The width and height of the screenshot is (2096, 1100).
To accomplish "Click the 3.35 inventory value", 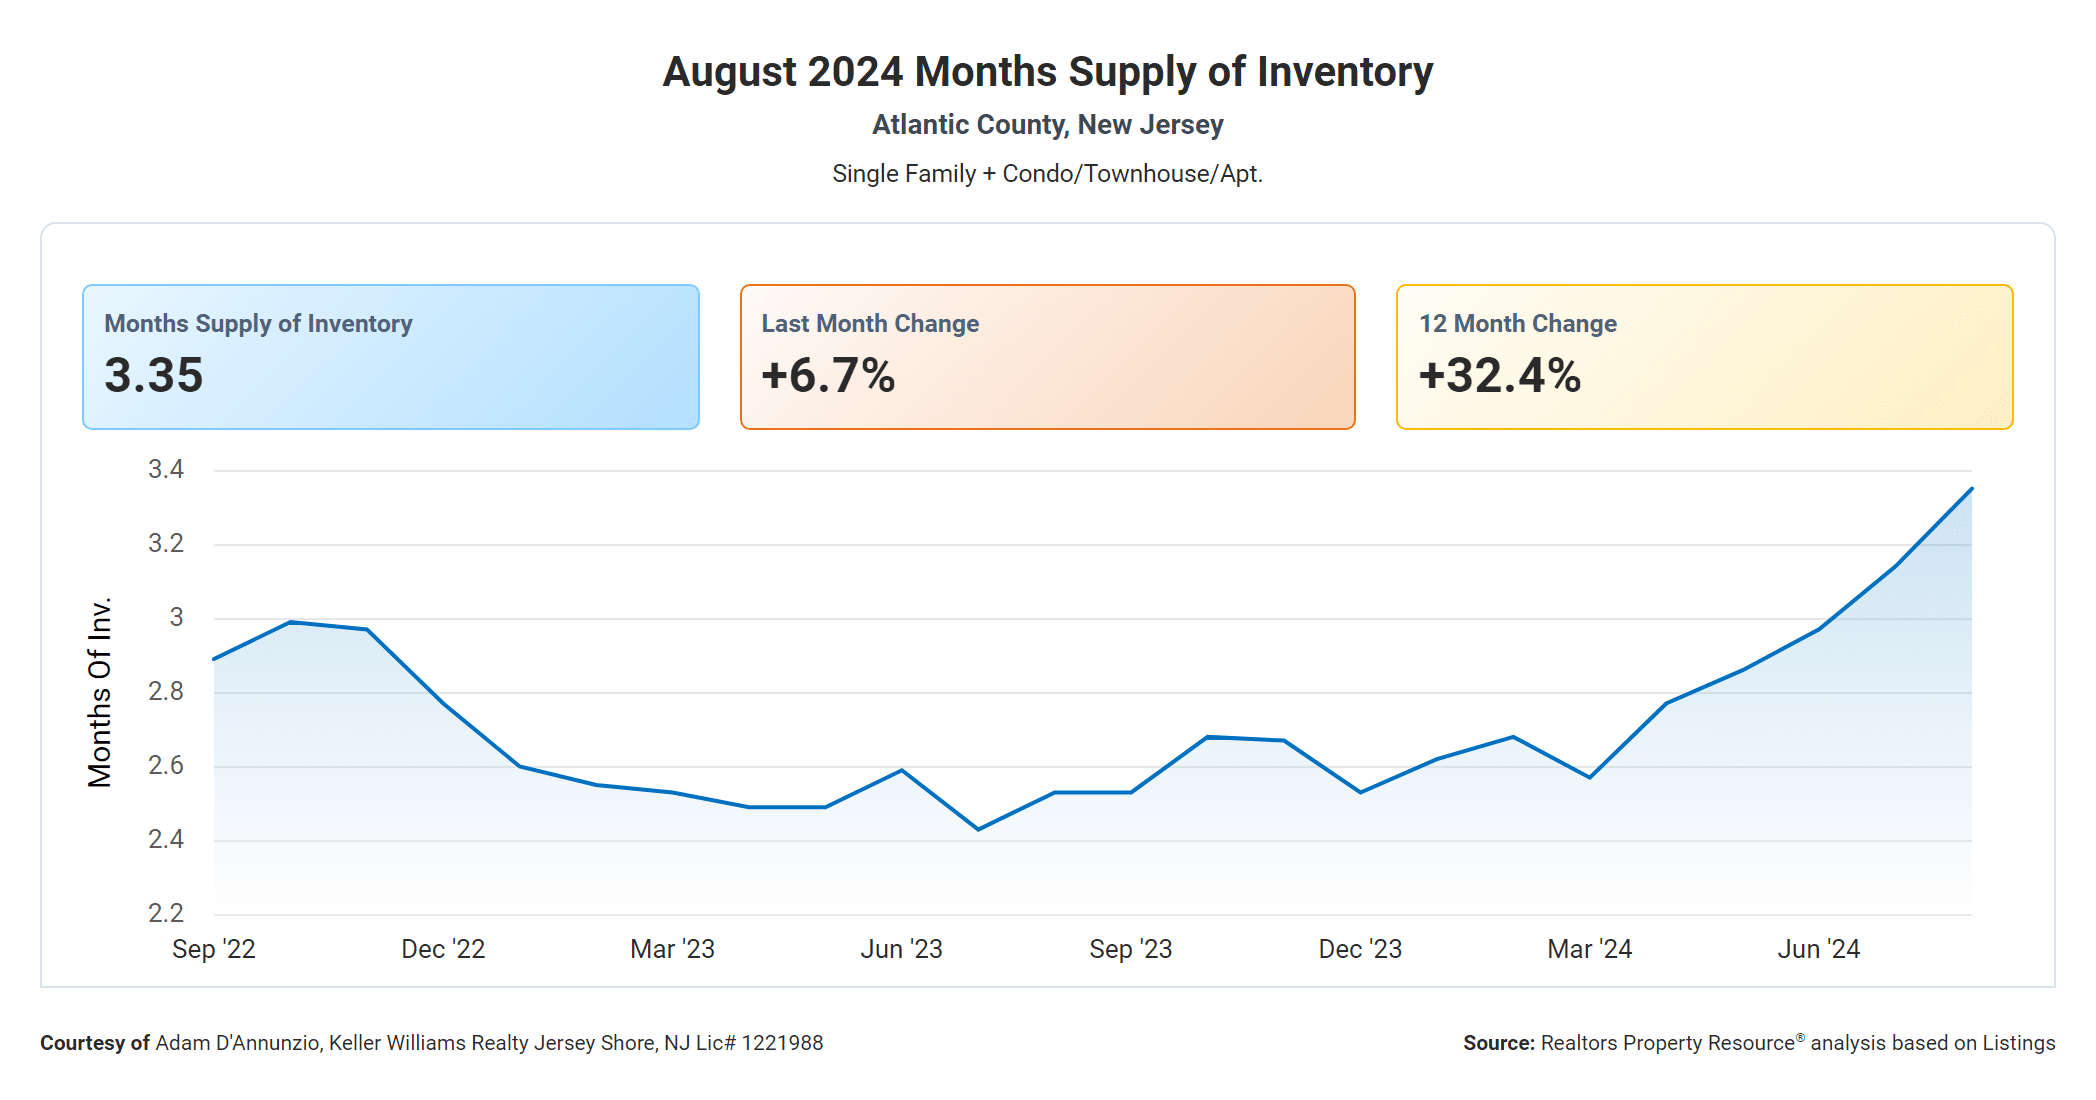I will tap(154, 376).
